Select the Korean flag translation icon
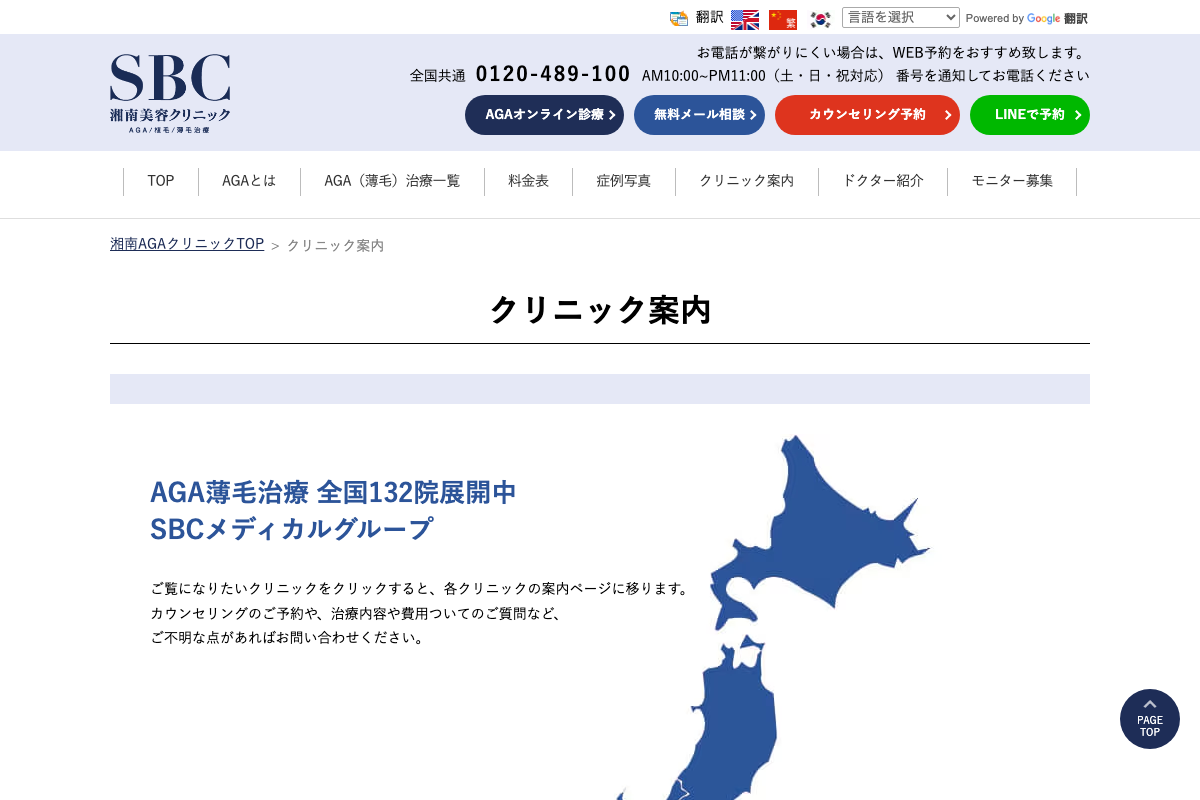Viewport: 1200px width, 800px height. [820, 19]
